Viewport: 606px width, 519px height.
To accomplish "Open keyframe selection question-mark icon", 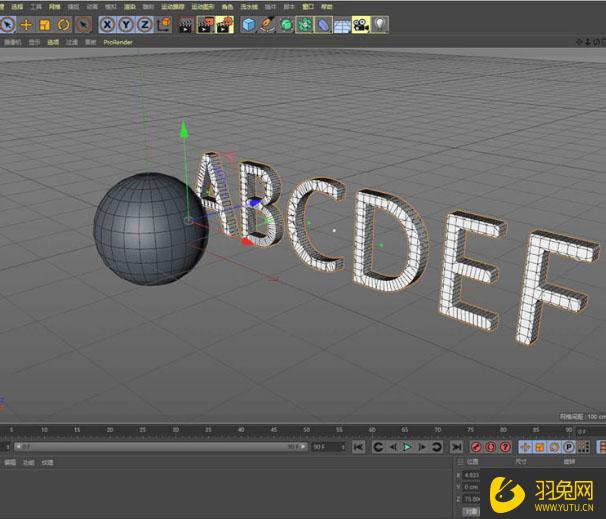I will 505,447.
